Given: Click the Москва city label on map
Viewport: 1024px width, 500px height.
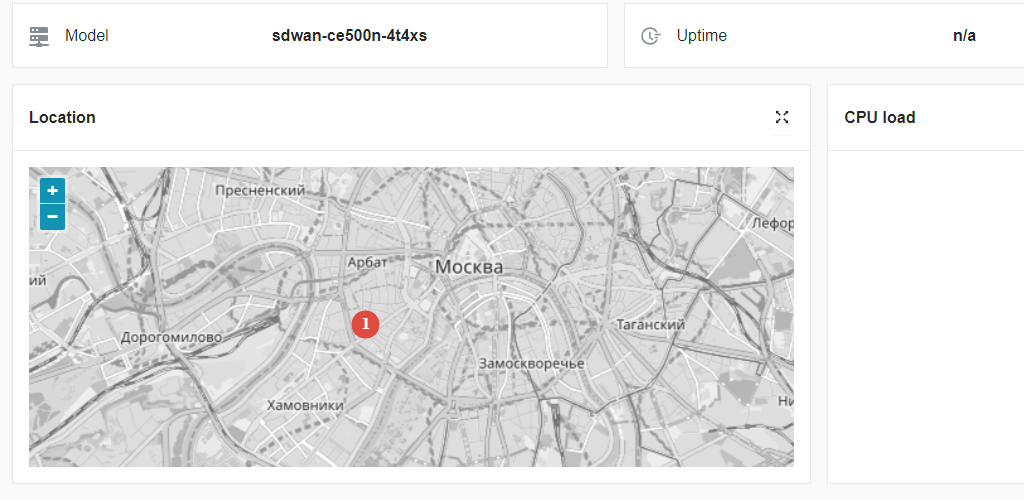Looking at the screenshot, I should 469,268.
